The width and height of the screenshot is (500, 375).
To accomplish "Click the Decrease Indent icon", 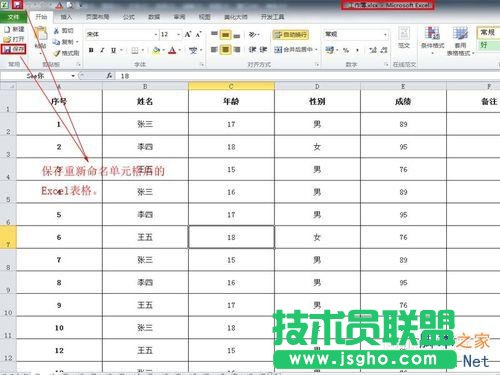I will 252,50.
